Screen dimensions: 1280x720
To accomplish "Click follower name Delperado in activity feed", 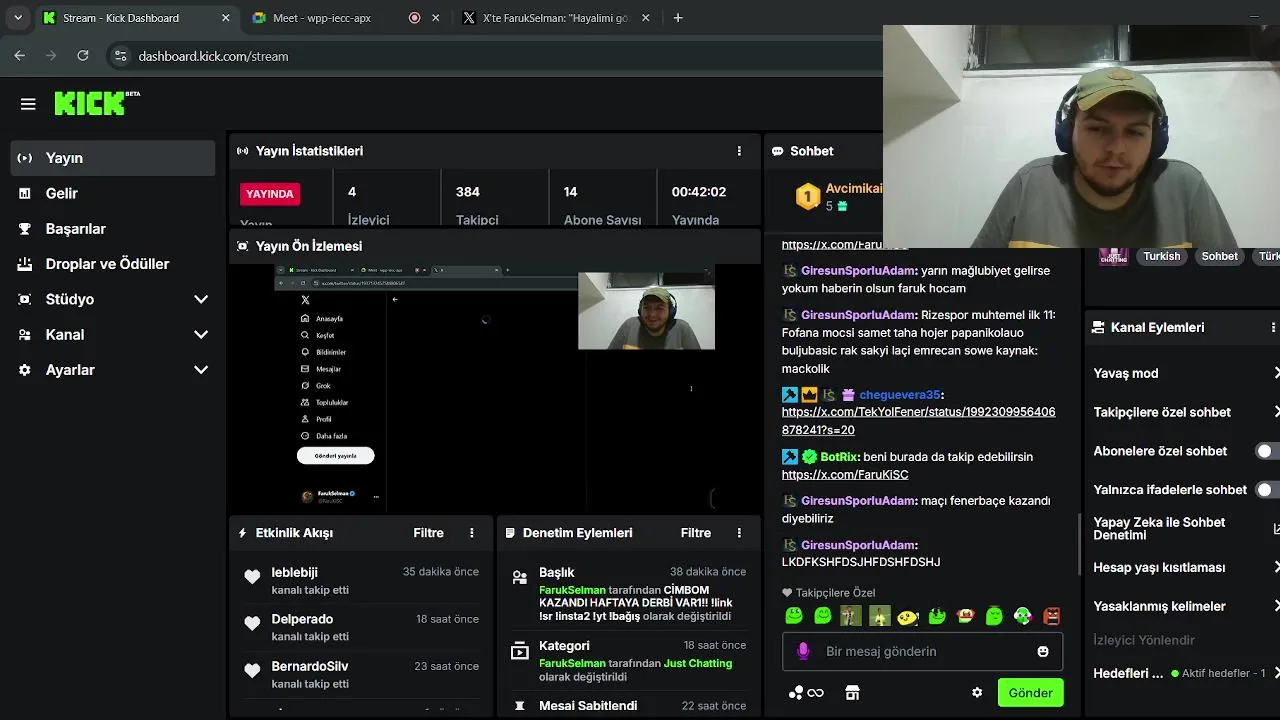I will tap(302, 619).
